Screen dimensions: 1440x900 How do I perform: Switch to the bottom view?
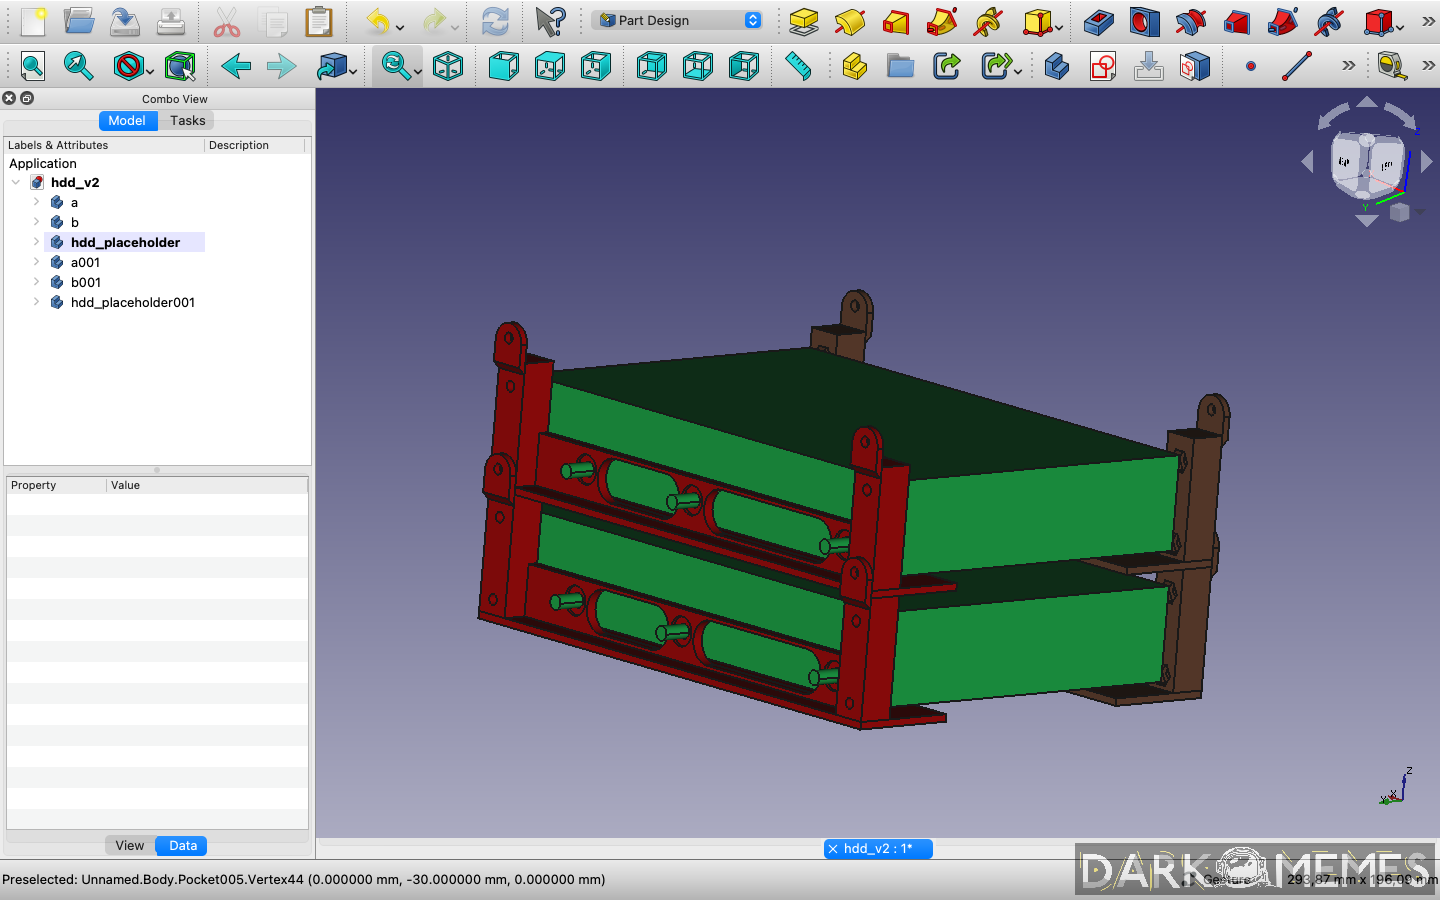(x=698, y=67)
